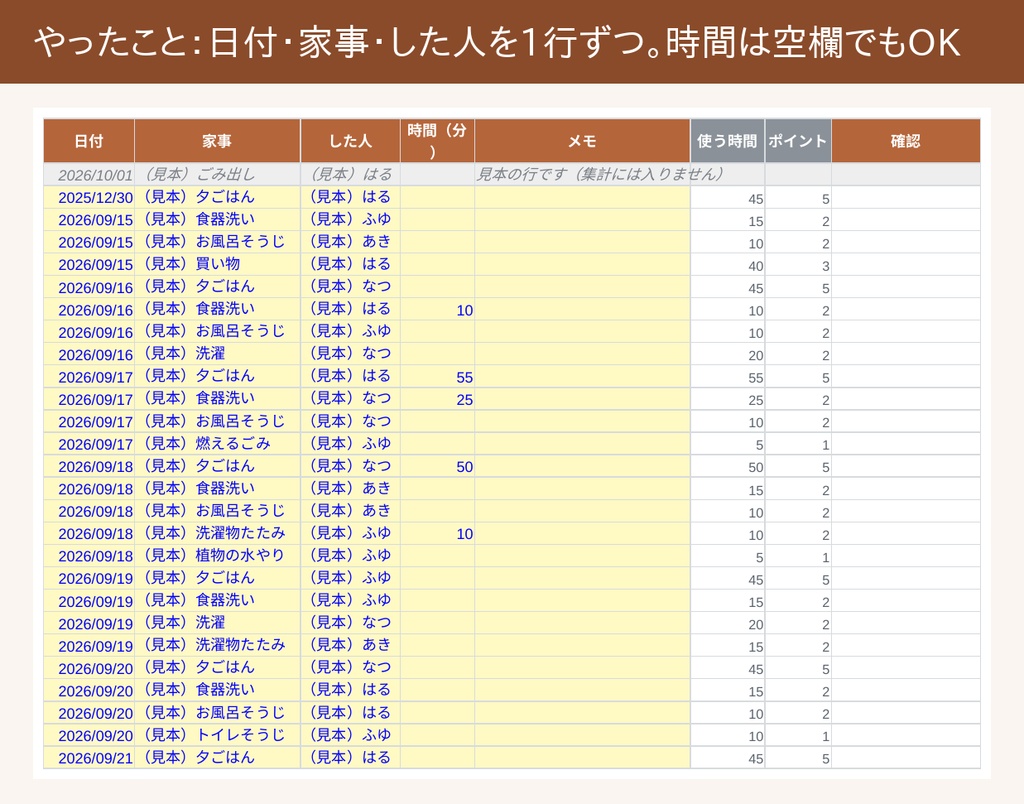Viewport: 1024px width, 804px height.
Task: Select the date cell 2025/12/30
Action: tap(89, 197)
